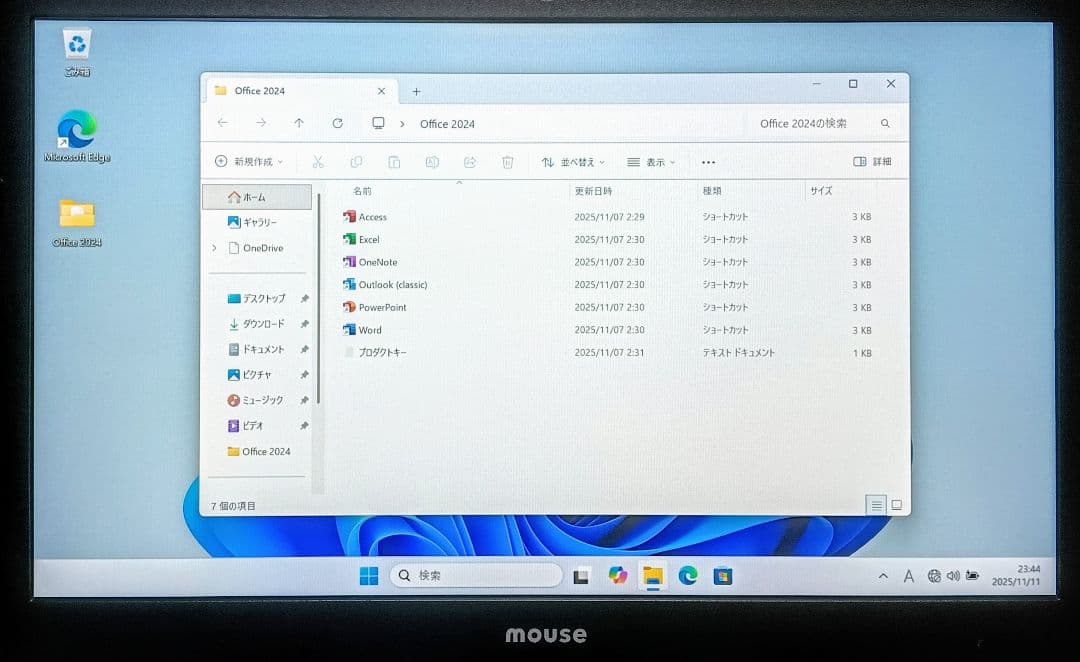Open the Excel shortcut
This screenshot has width=1080, height=662.
pos(368,239)
